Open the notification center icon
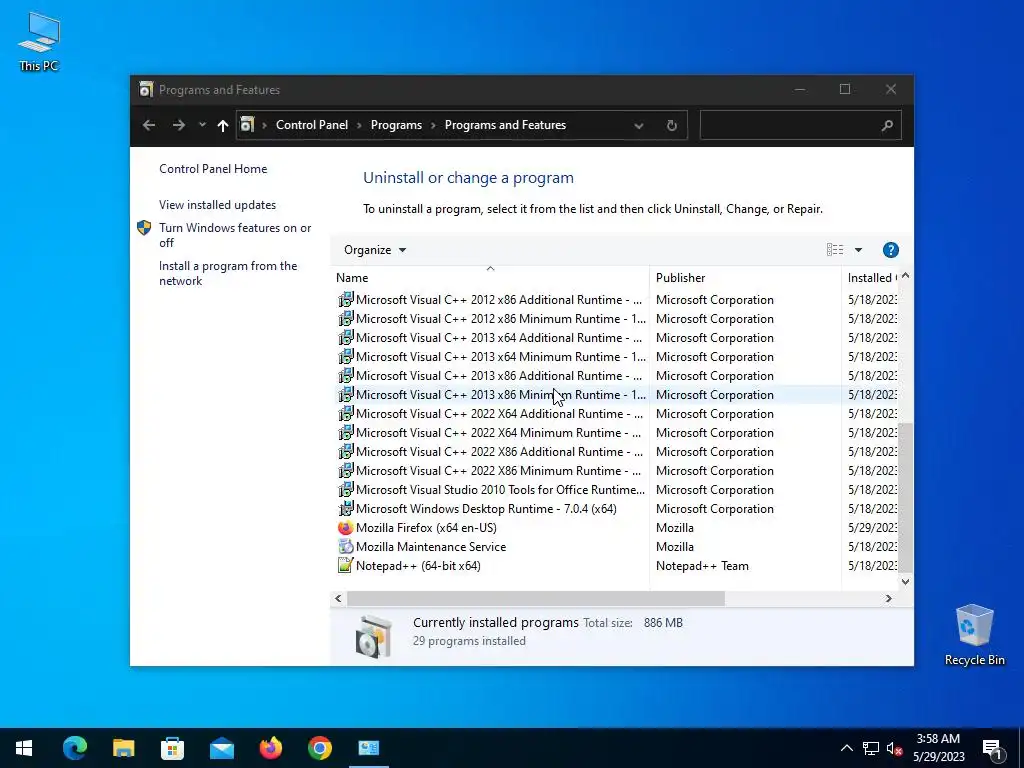 (x=993, y=749)
